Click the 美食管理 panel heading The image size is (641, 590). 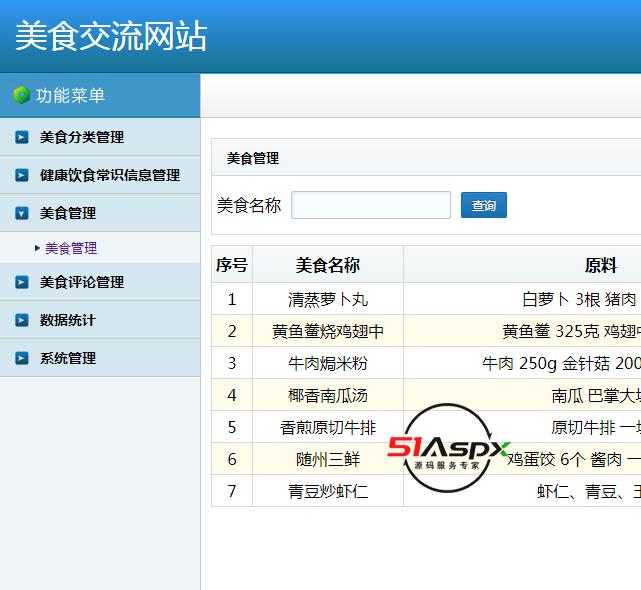pyautogui.click(x=253, y=158)
